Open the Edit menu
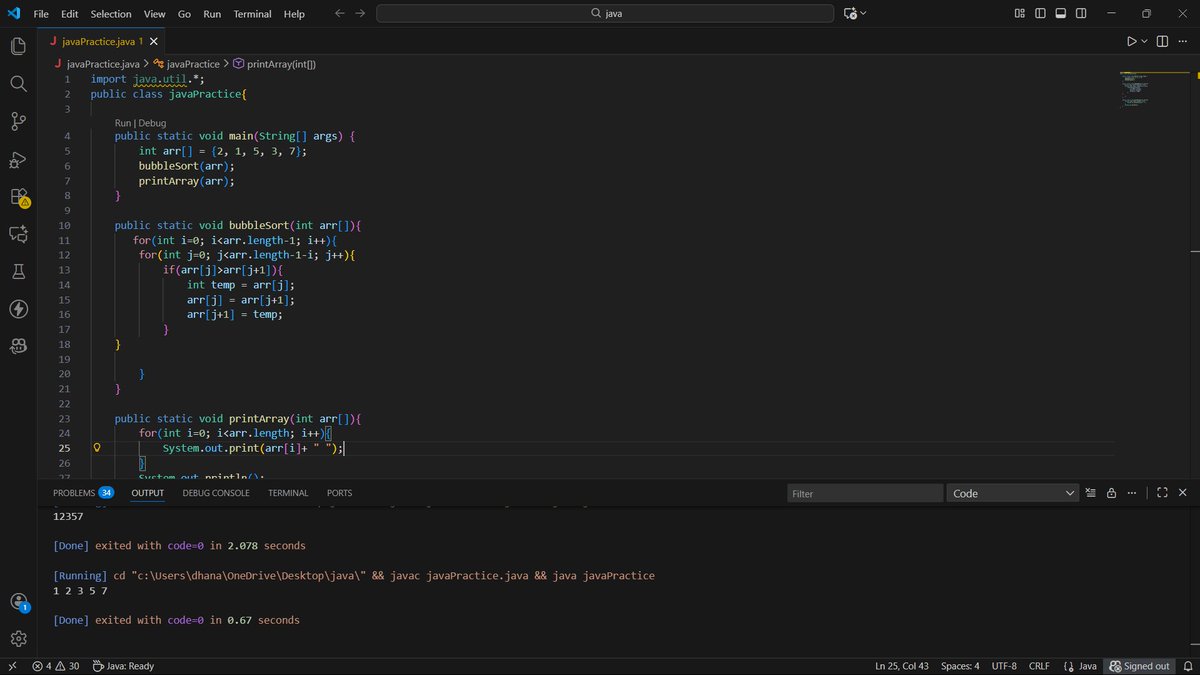The width and height of the screenshot is (1200, 675). tap(69, 14)
